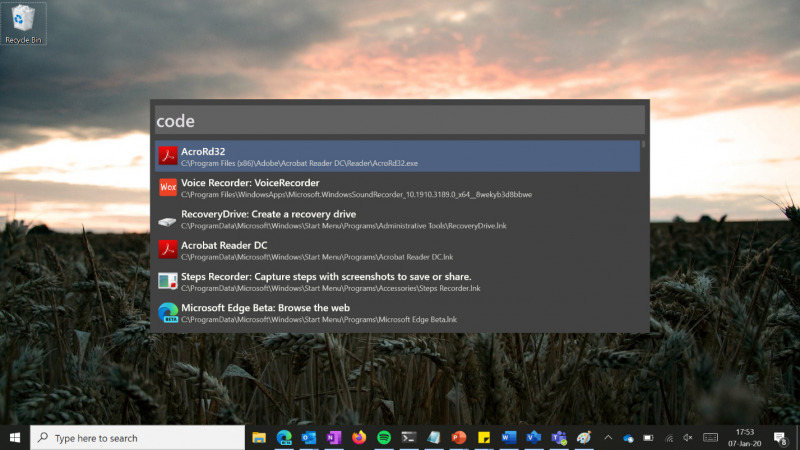The image size is (800, 450).
Task: Click the Windows Start button
Action: 15,438
